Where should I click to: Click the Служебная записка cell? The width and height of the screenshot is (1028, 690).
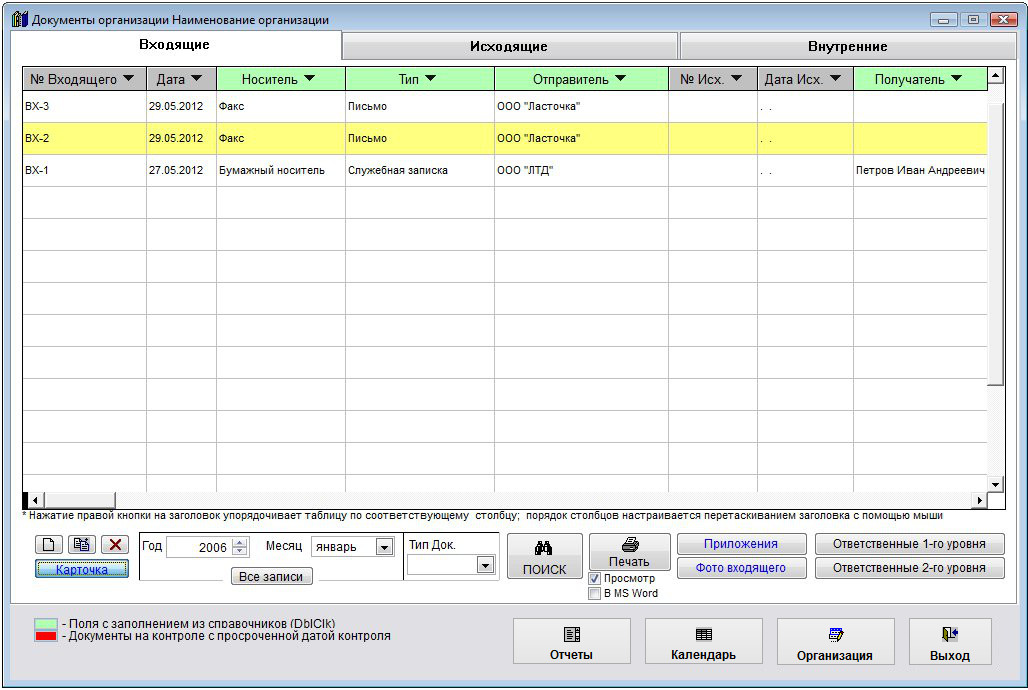coord(420,171)
